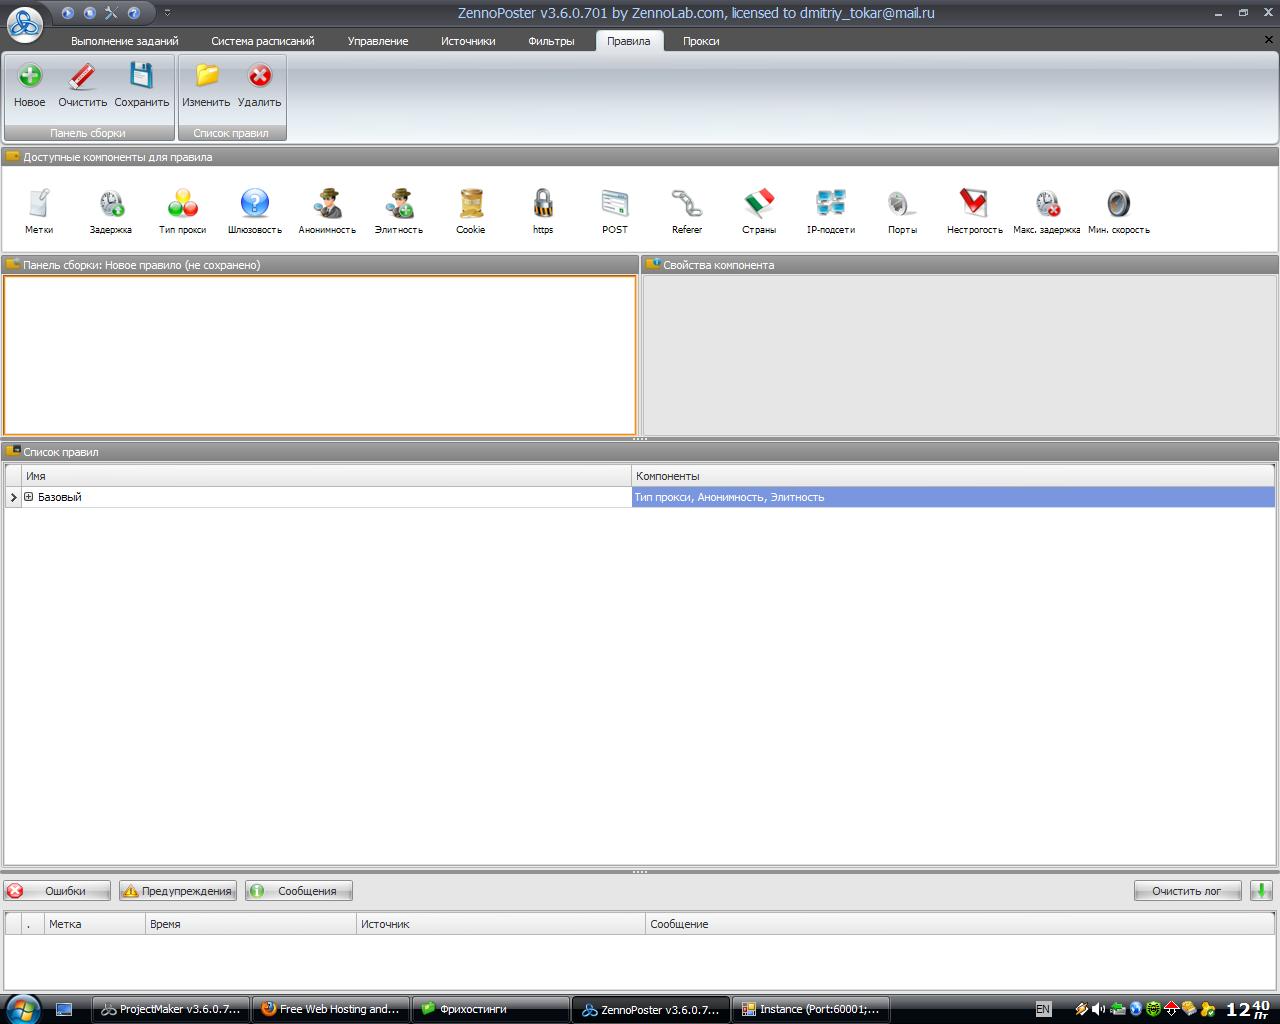
Task: Open settings tools icon in title bar
Action: (x=111, y=13)
